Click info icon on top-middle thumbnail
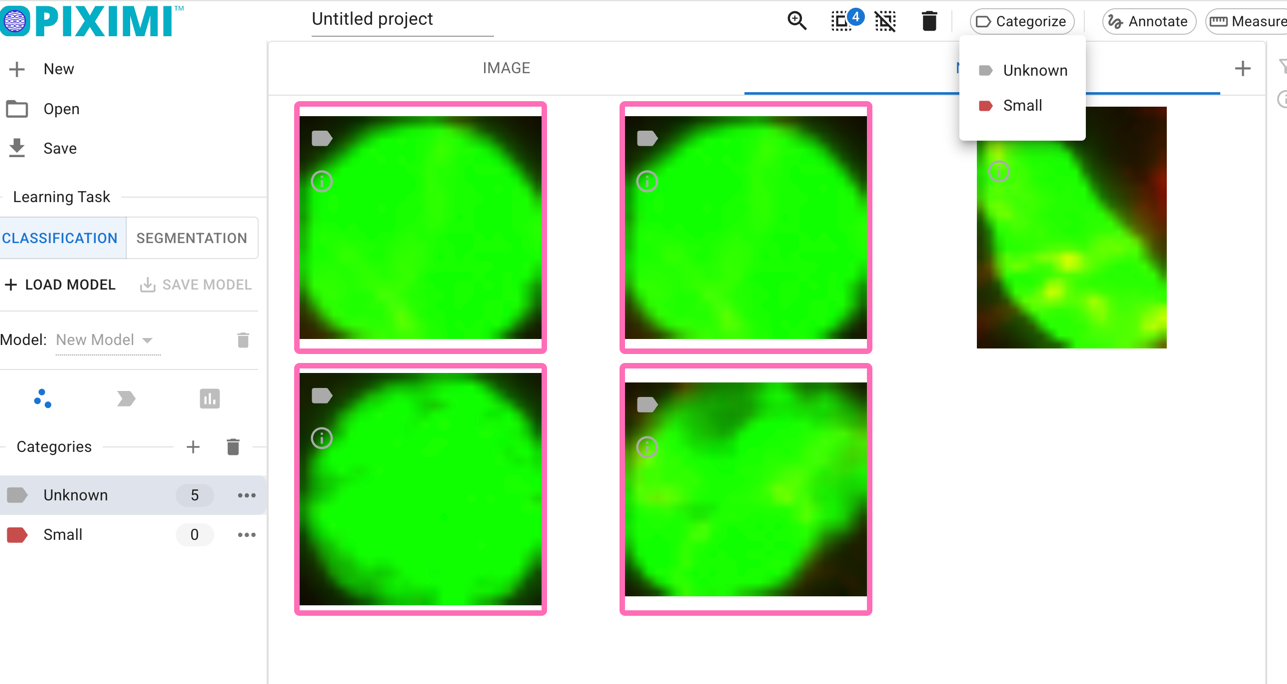The width and height of the screenshot is (1287, 684). coord(647,181)
